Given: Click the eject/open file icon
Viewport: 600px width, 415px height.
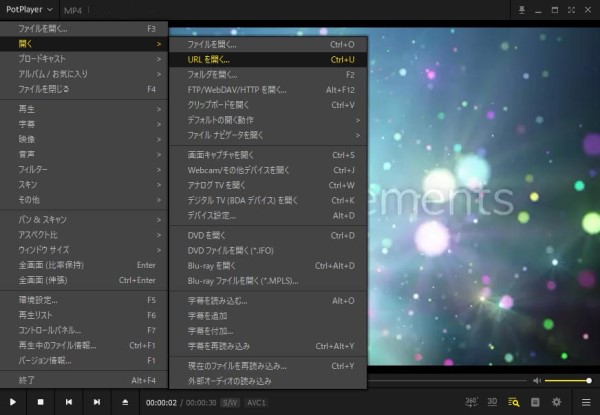Looking at the screenshot, I should 125,402.
